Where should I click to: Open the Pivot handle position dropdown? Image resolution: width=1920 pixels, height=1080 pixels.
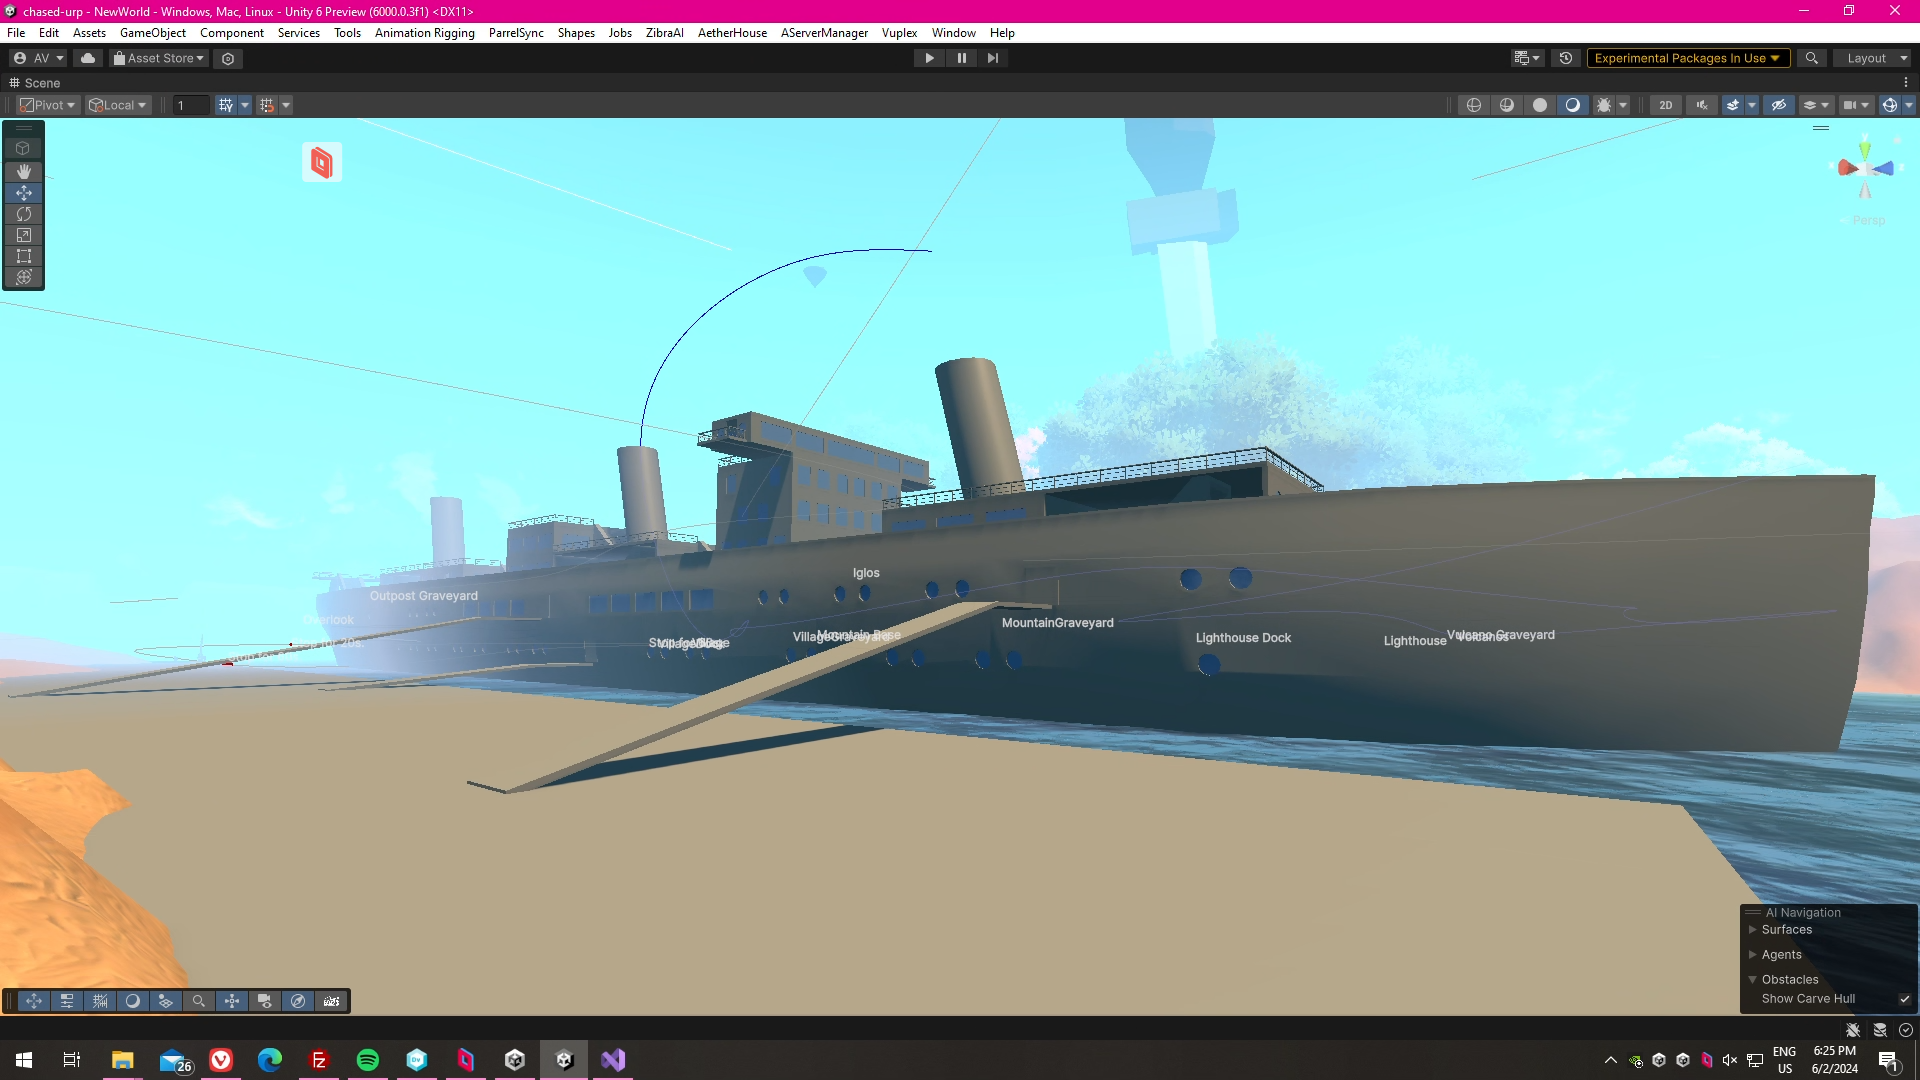pyautogui.click(x=47, y=105)
